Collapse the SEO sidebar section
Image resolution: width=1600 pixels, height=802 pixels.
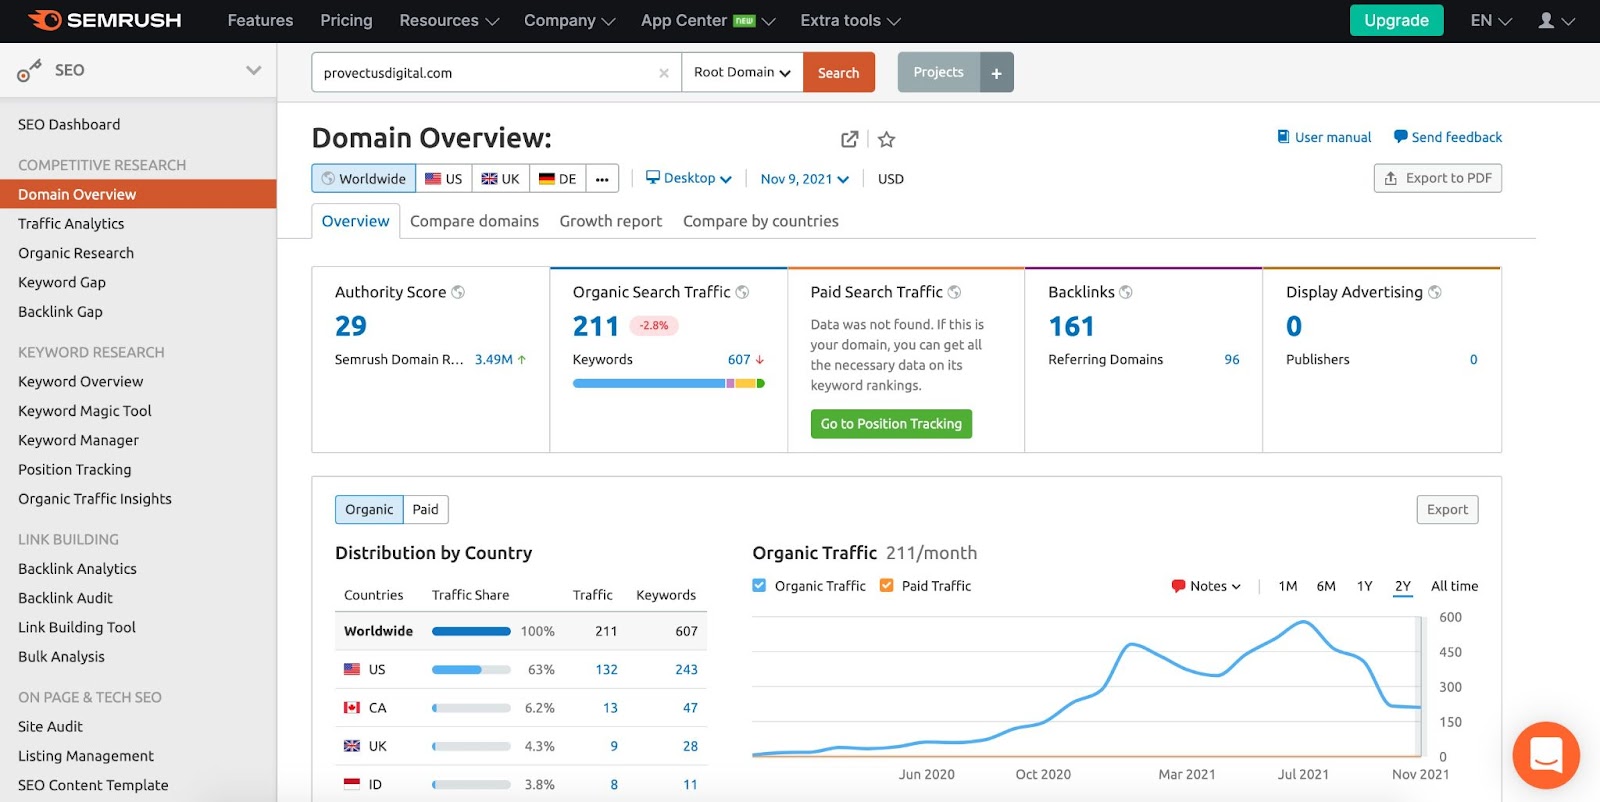(x=254, y=70)
